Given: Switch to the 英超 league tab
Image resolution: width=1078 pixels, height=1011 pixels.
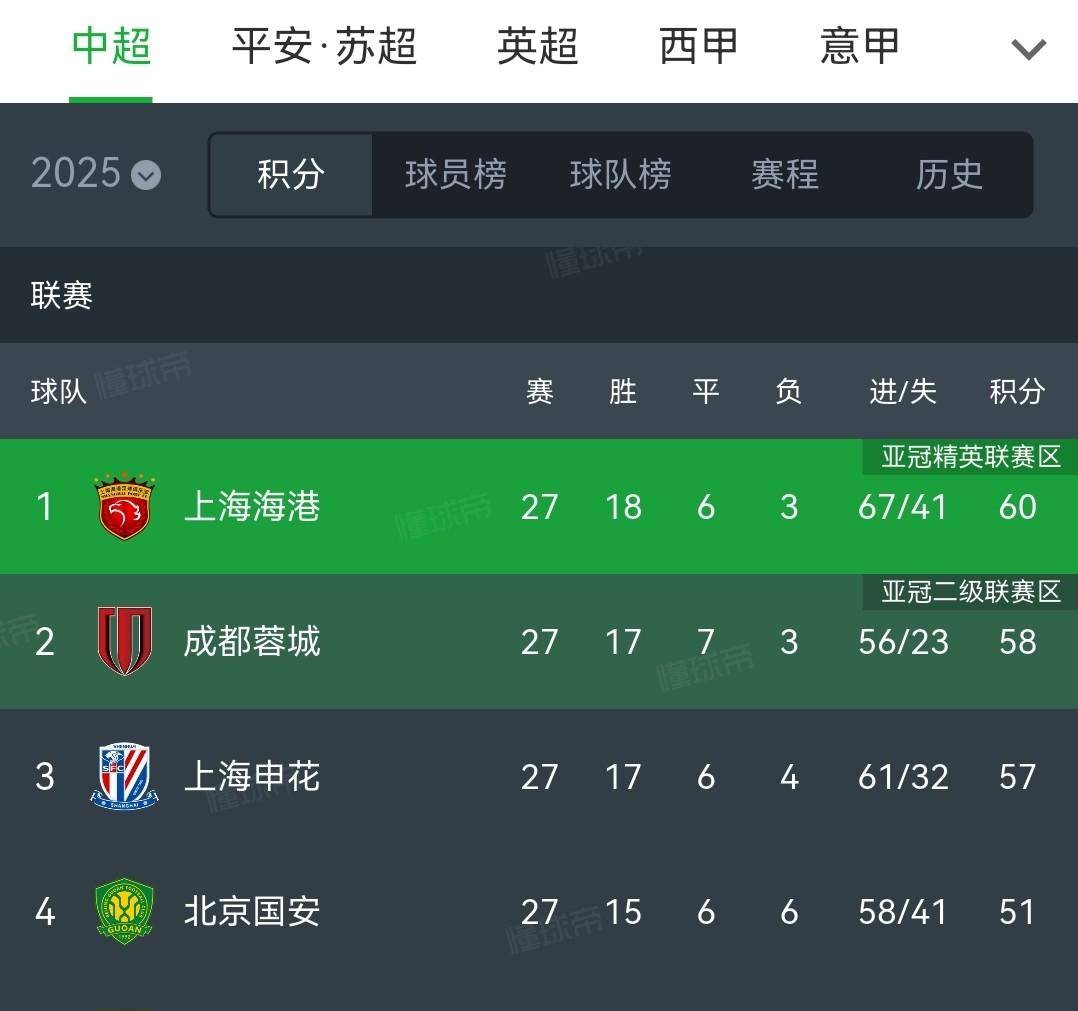Looking at the screenshot, I should (537, 46).
